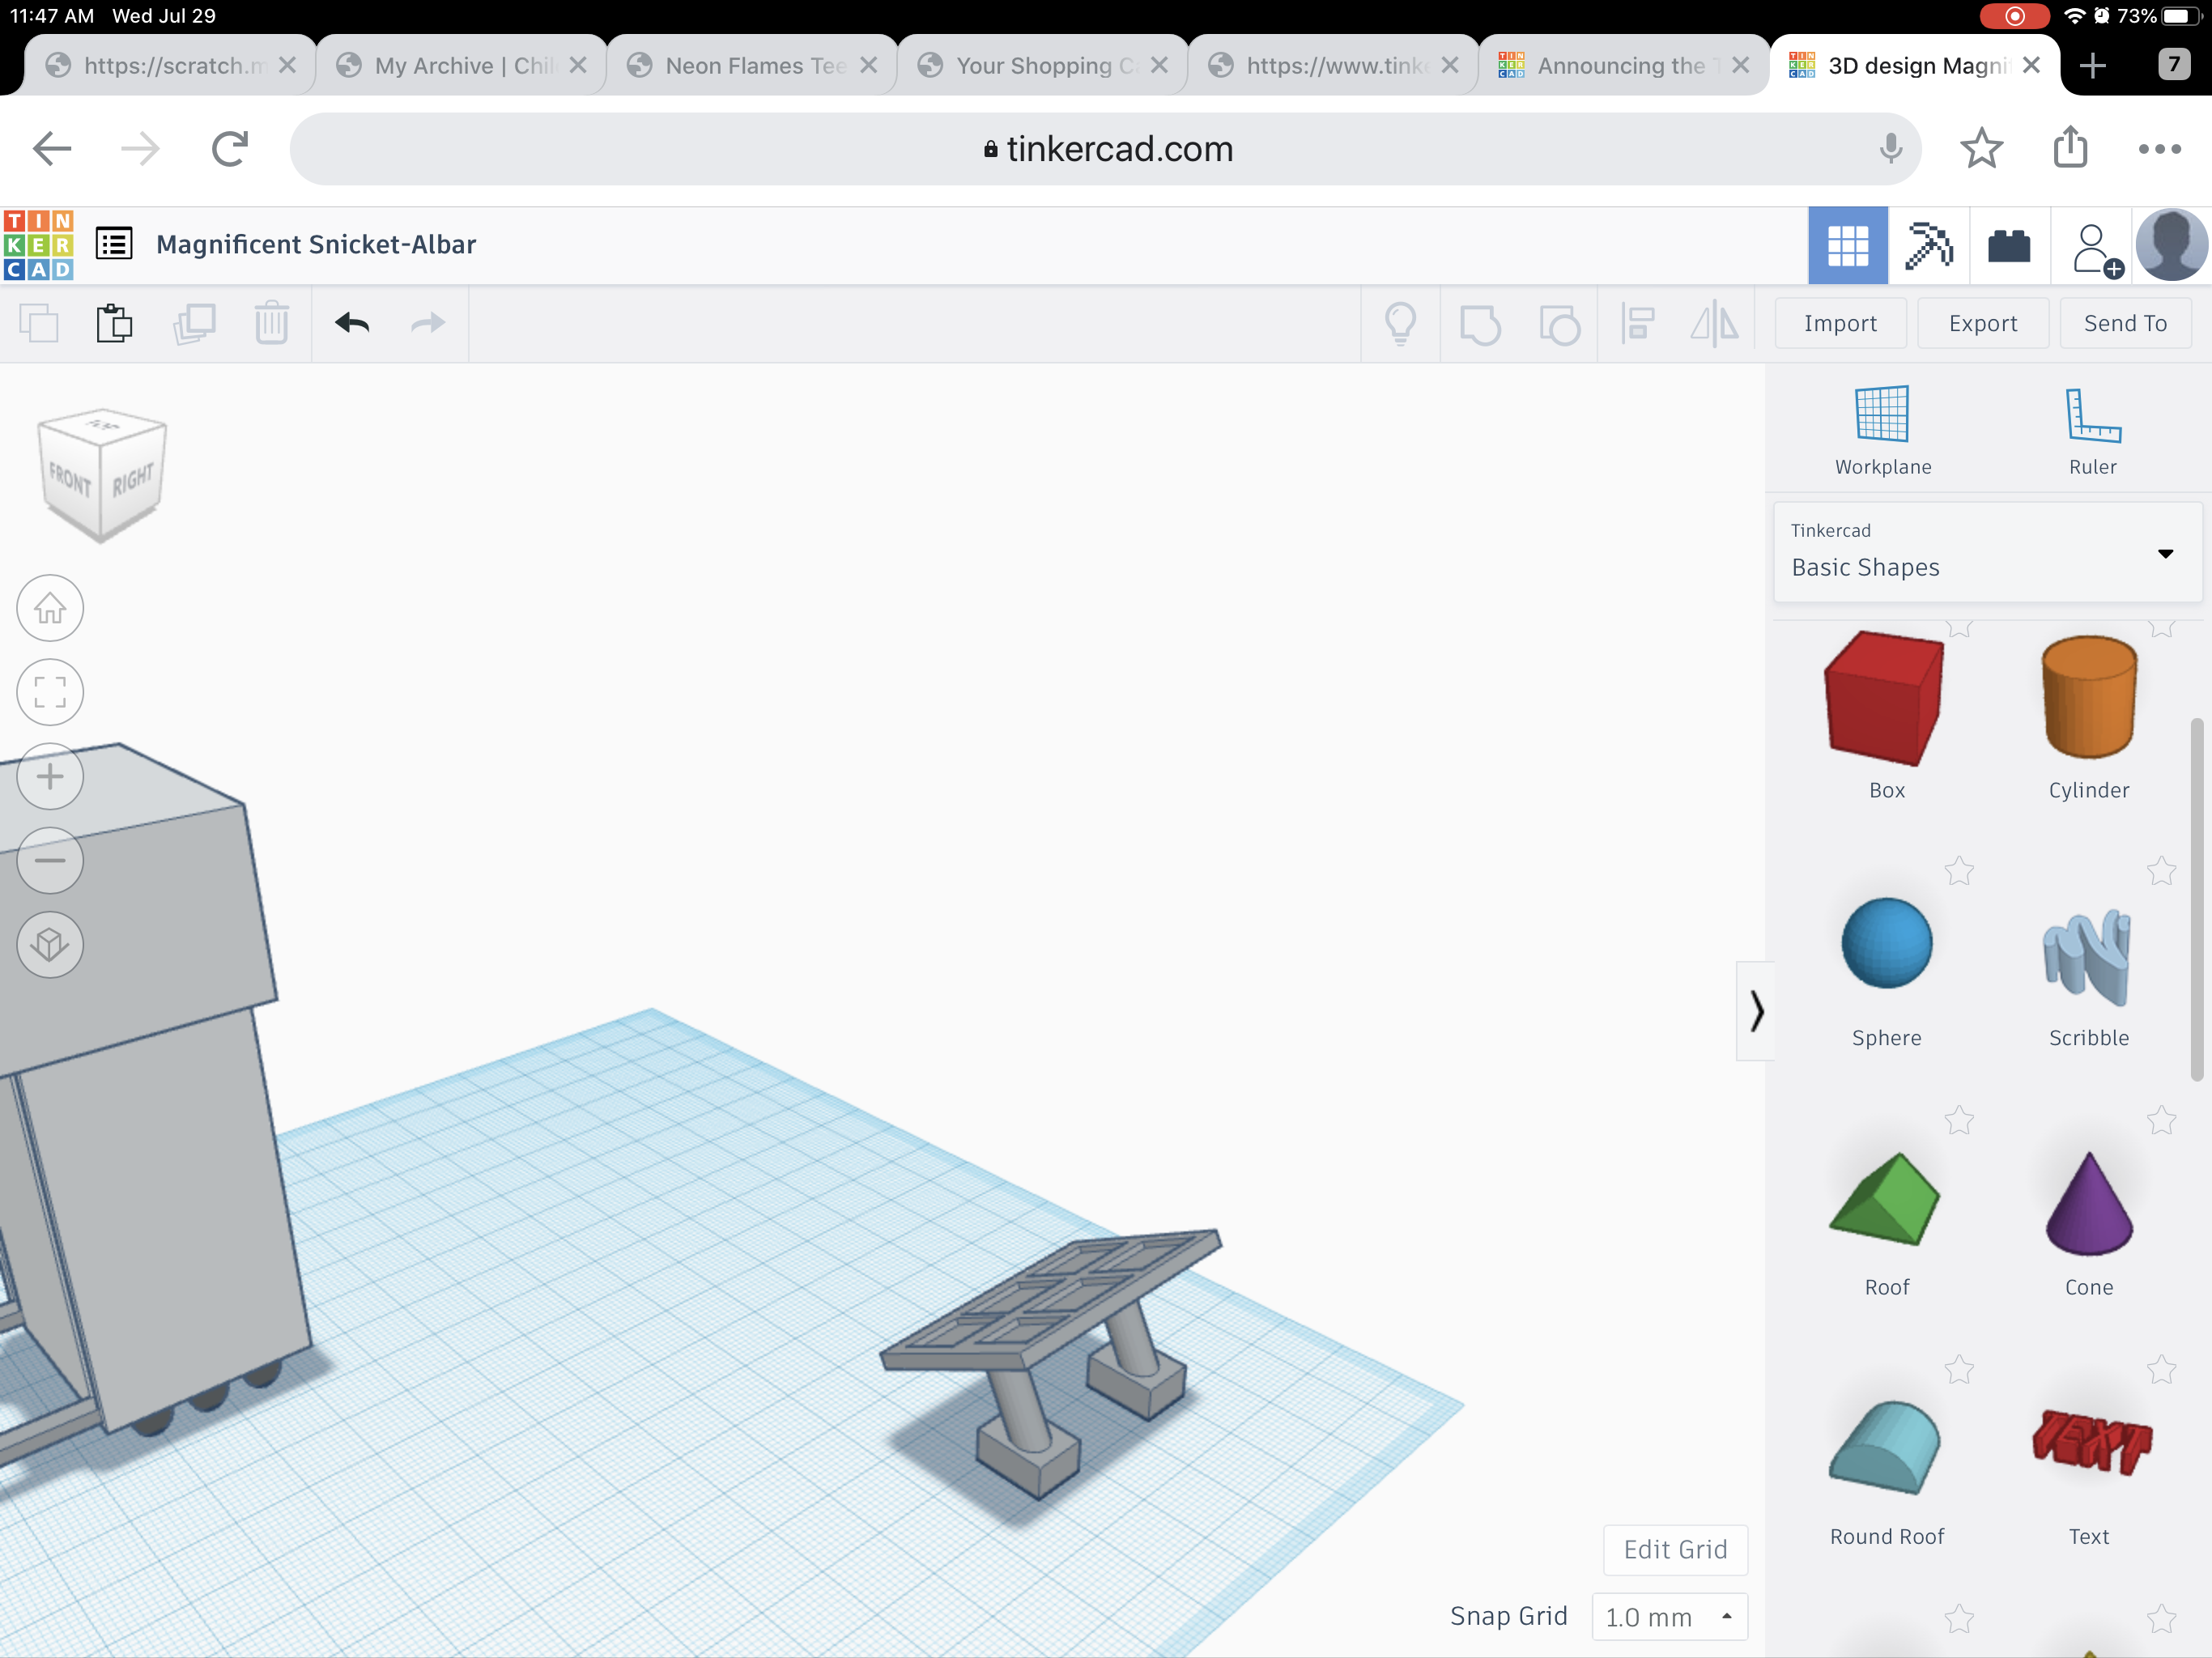This screenshot has width=2212, height=1658.
Task: Reload the page
Action: tap(230, 149)
